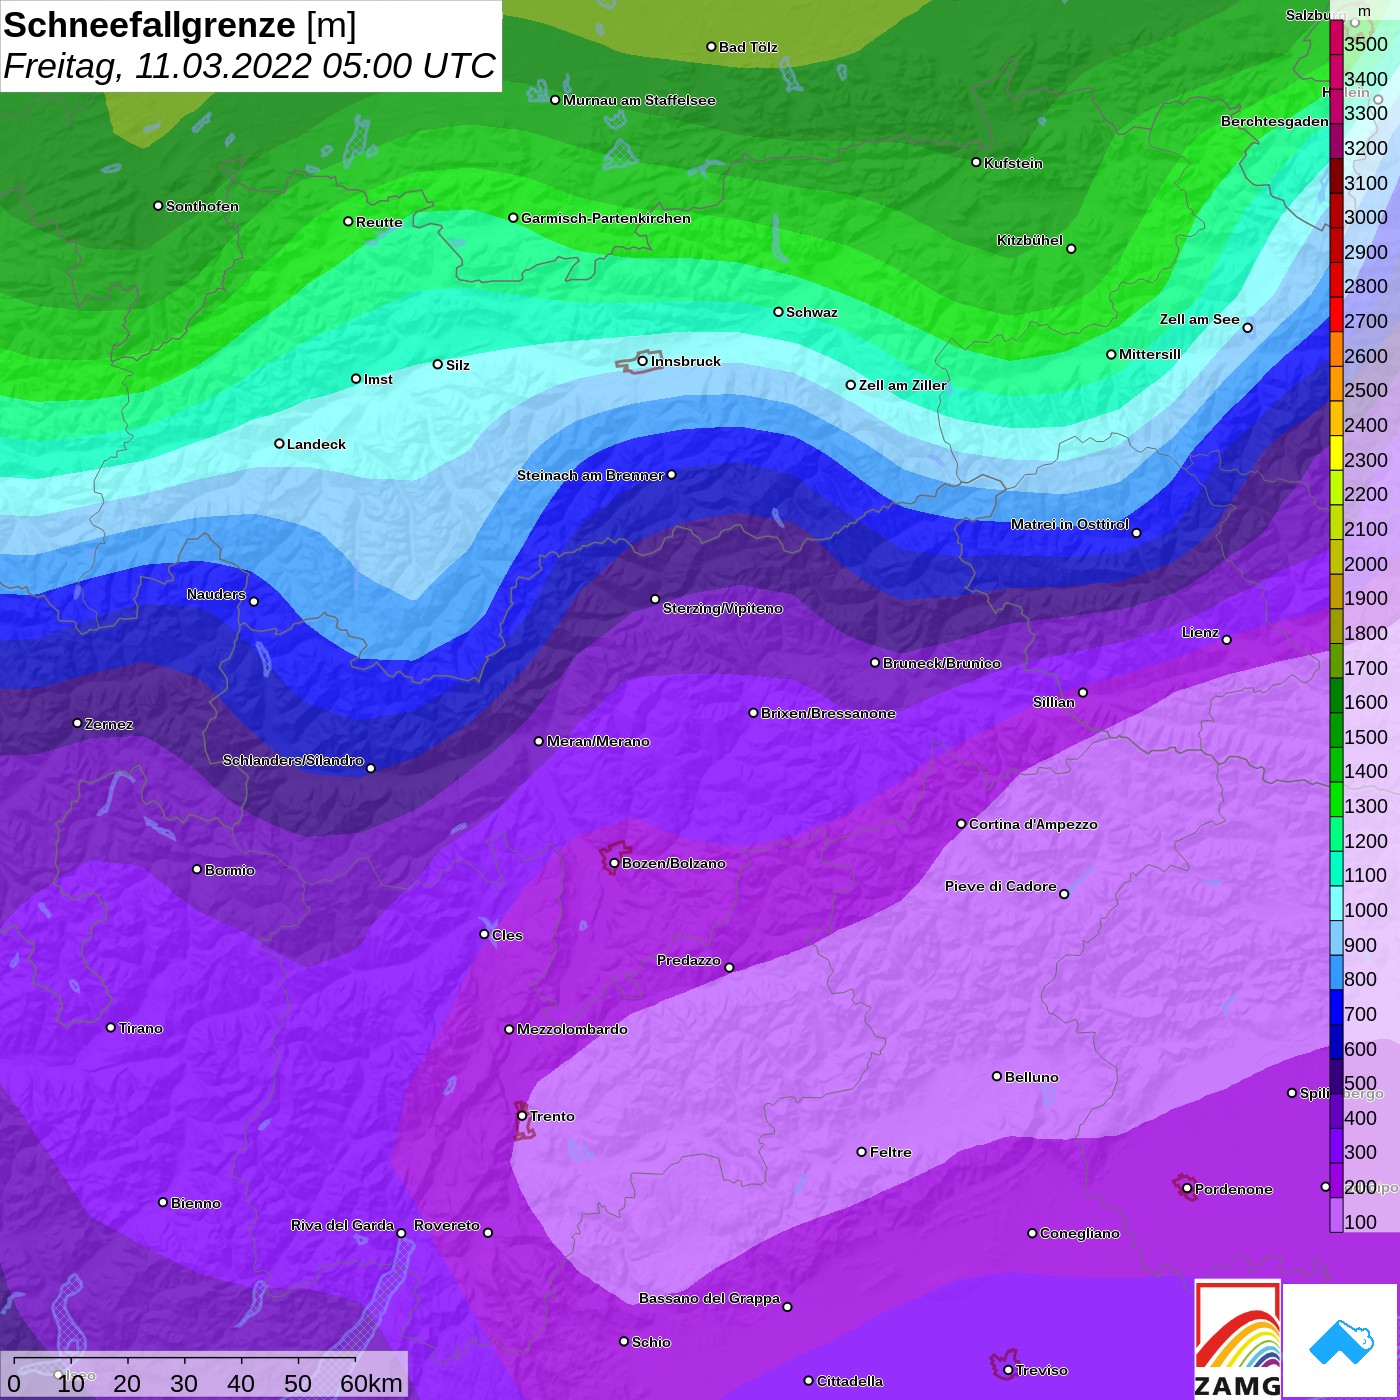Select the 1000 m light cyan legend swatch
Screen dimensions: 1400x1400
(x=1336, y=903)
